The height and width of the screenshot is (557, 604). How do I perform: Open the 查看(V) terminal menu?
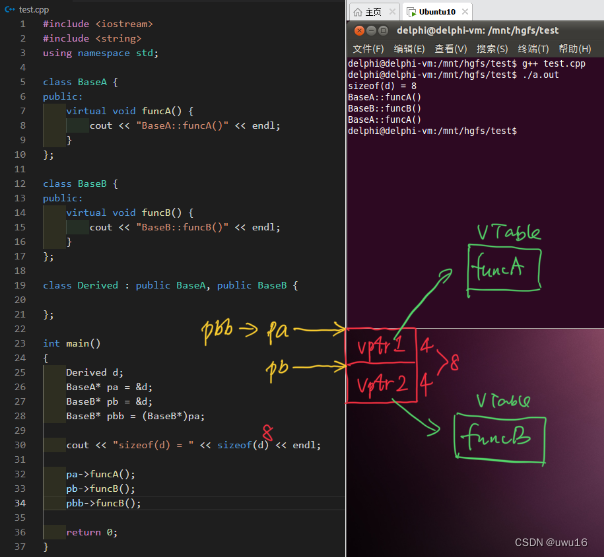point(450,49)
